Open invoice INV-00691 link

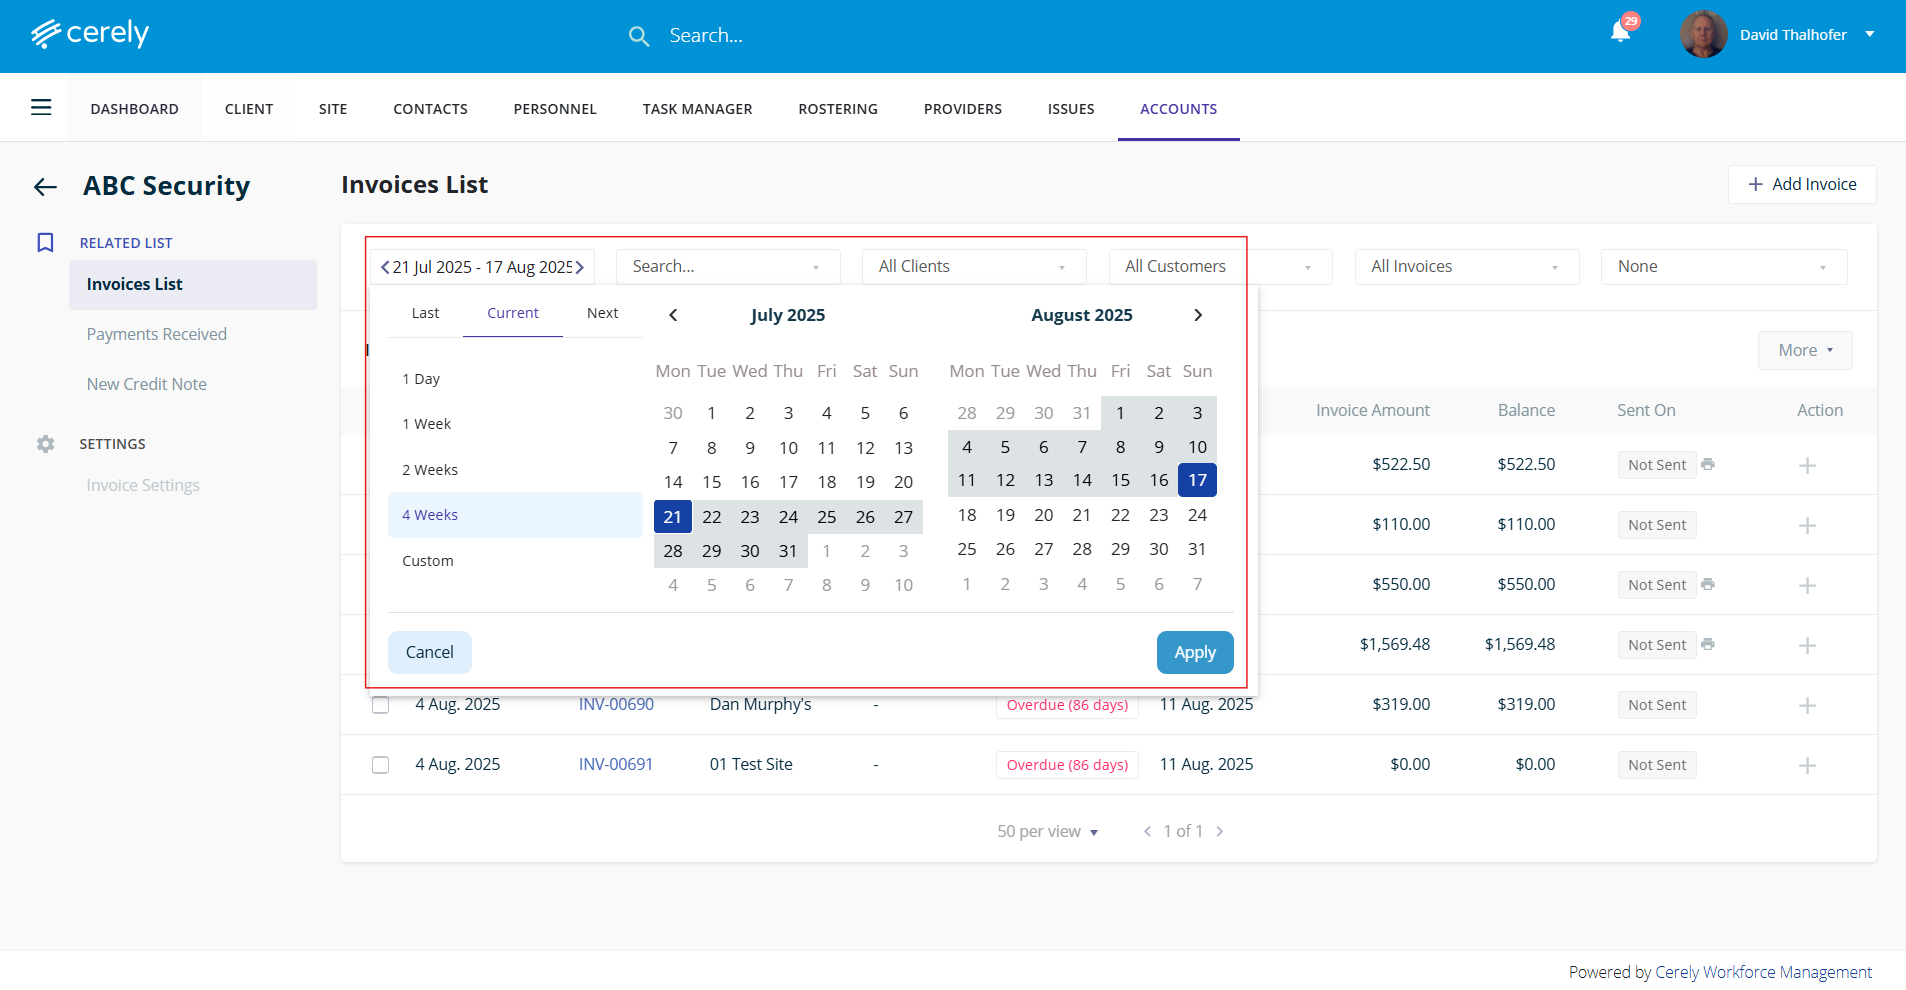[616, 765]
